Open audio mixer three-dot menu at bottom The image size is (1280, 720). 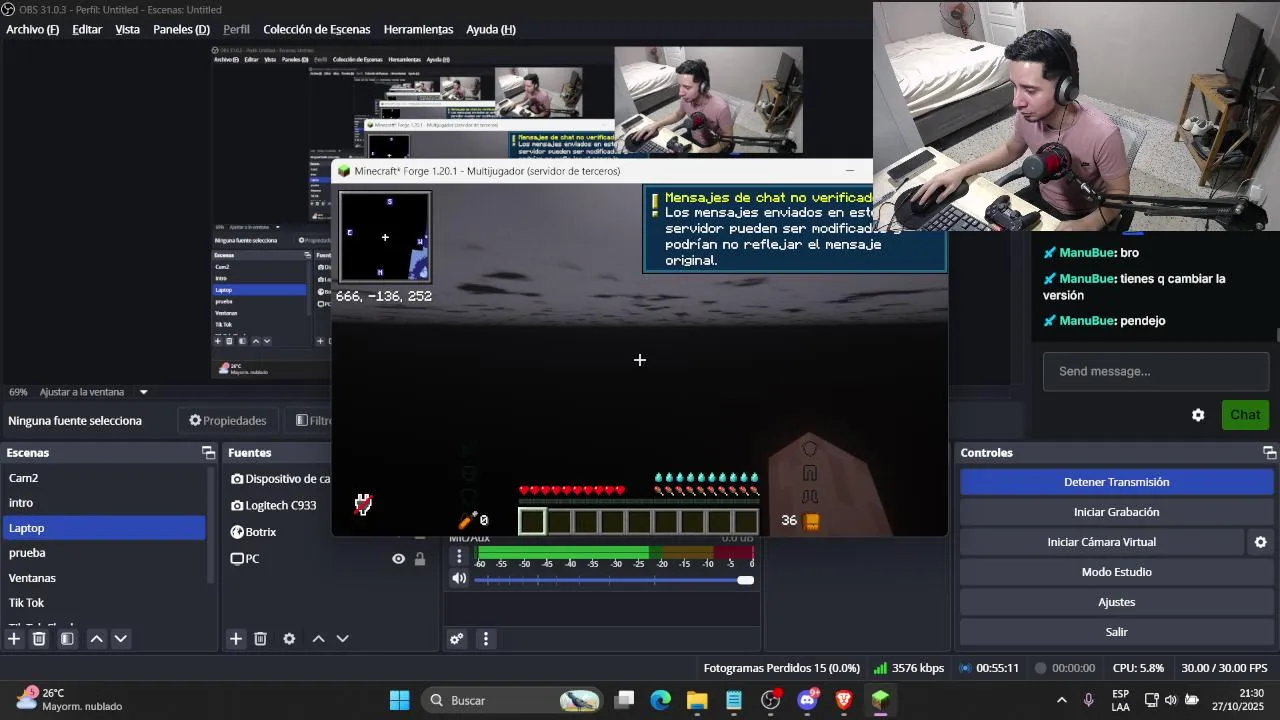coord(486,638)
